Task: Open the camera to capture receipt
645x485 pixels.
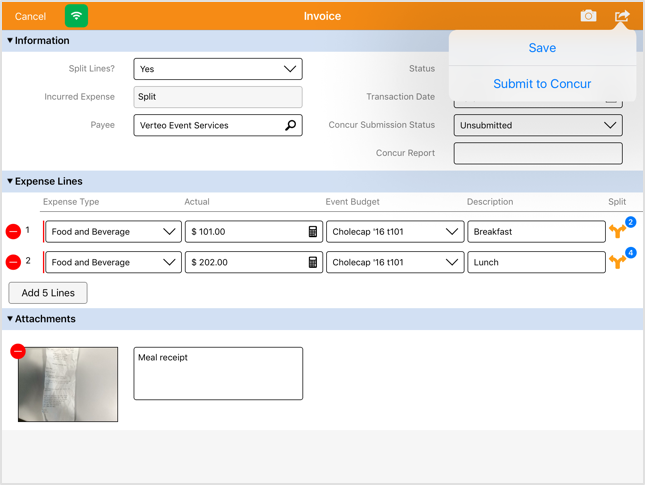Action: tap(588, 16)
